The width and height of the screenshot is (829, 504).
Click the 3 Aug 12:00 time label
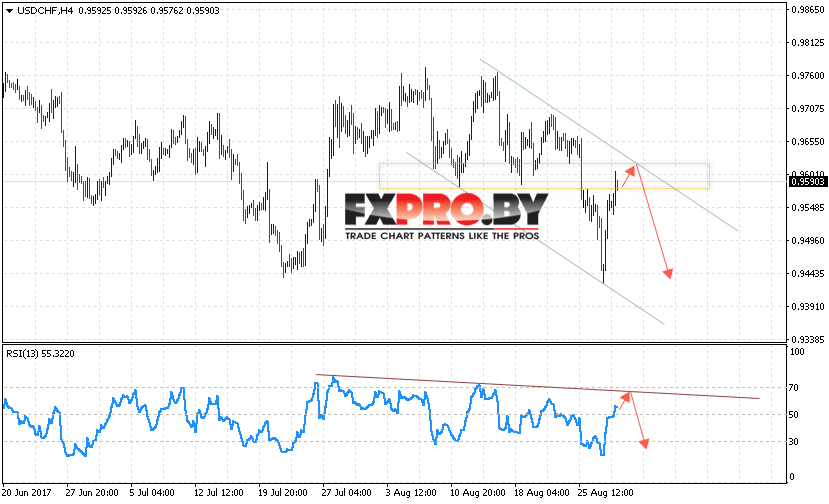pos(411,492)
